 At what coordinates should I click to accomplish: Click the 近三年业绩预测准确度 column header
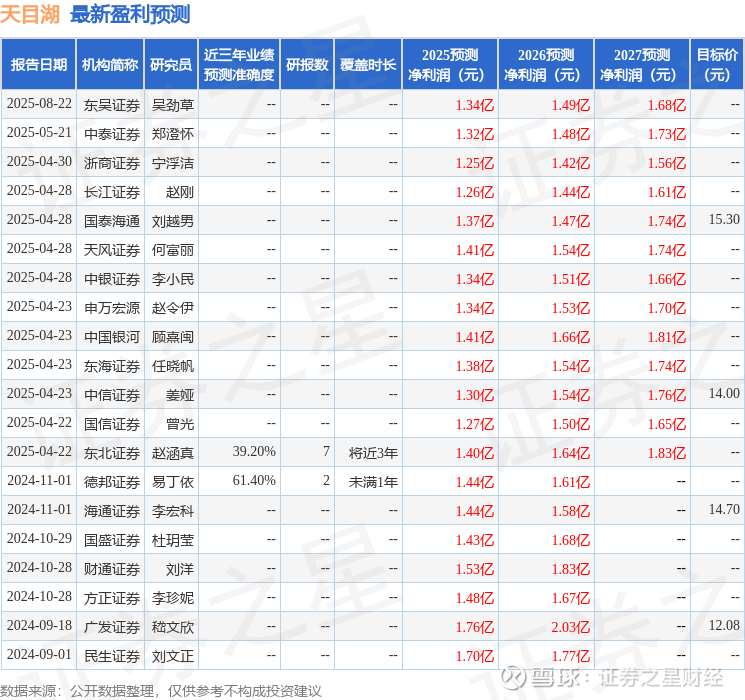click(x=239, y=65)
